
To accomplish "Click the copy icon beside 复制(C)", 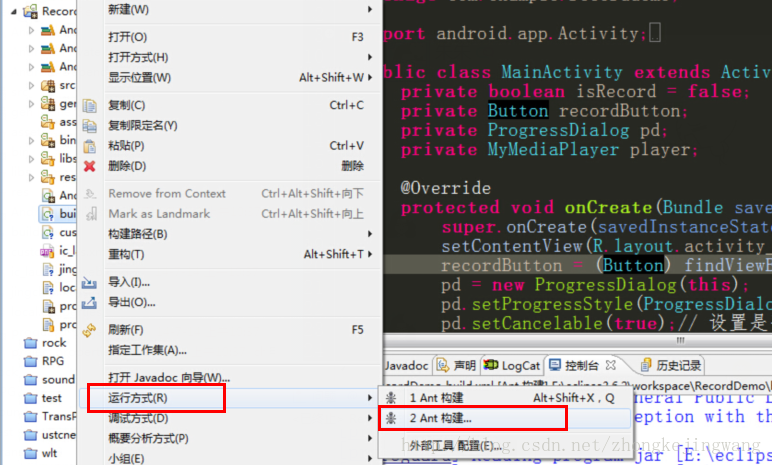I will tap(90, 105).
